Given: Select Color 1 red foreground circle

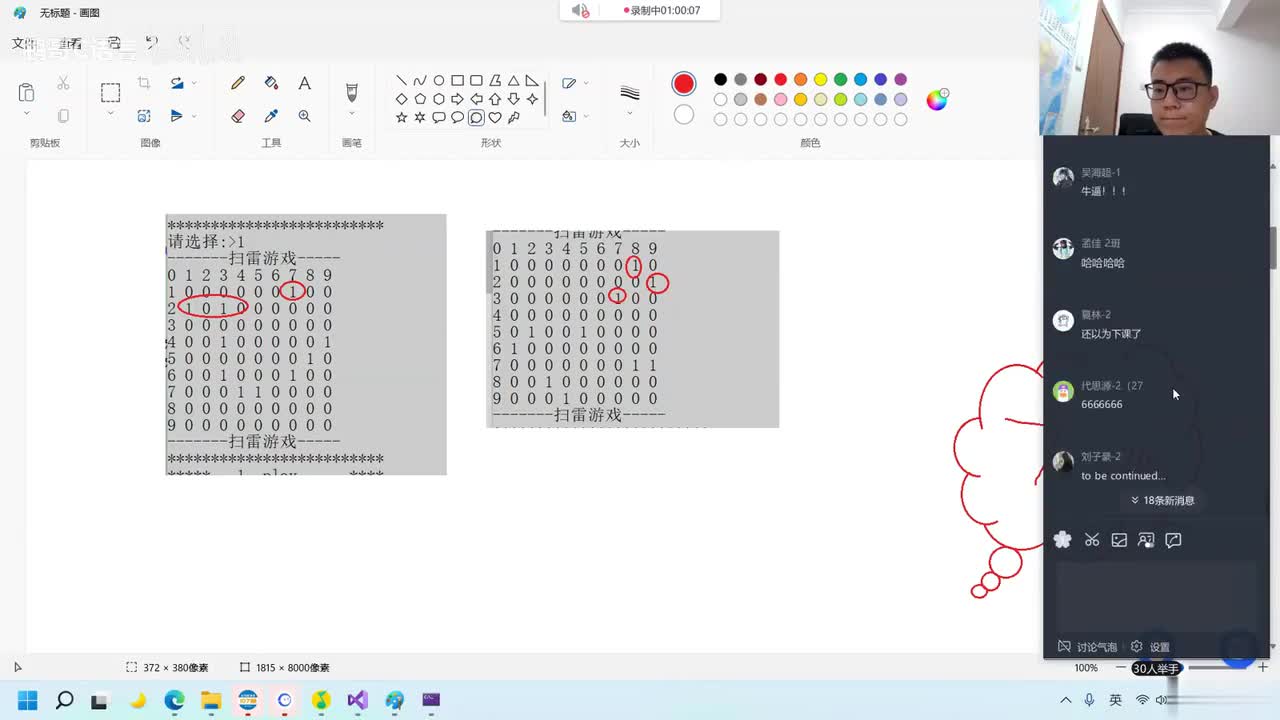Looking at the screenshot, I should tap(684, 84).
